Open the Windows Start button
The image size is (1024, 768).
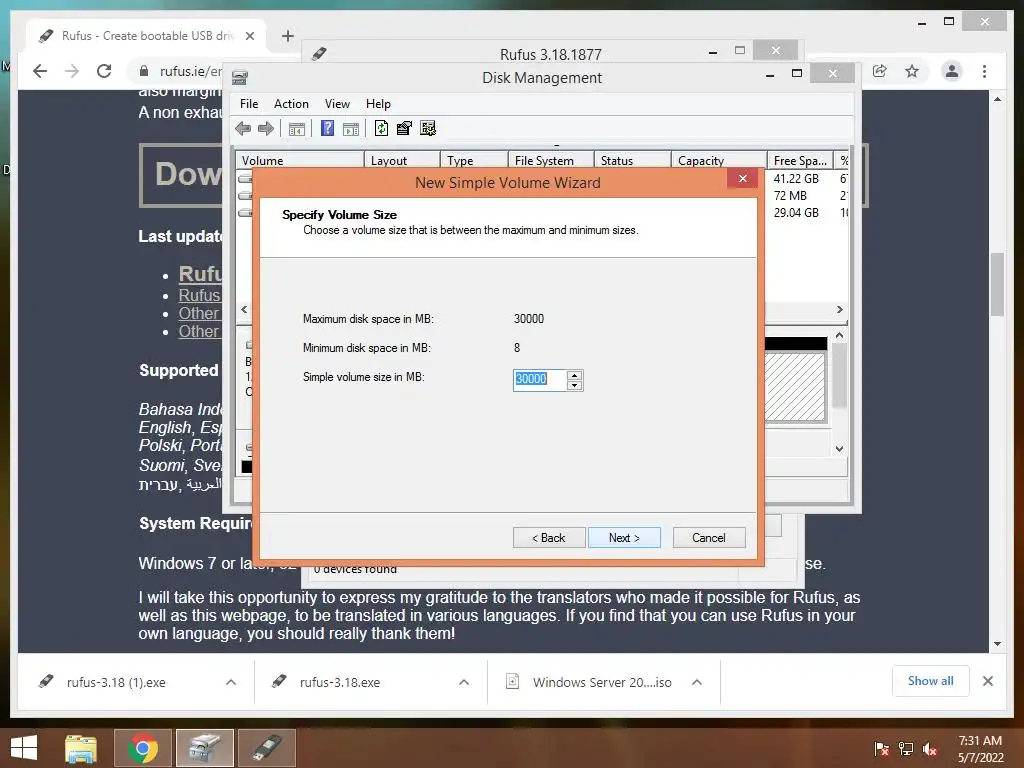24,748
